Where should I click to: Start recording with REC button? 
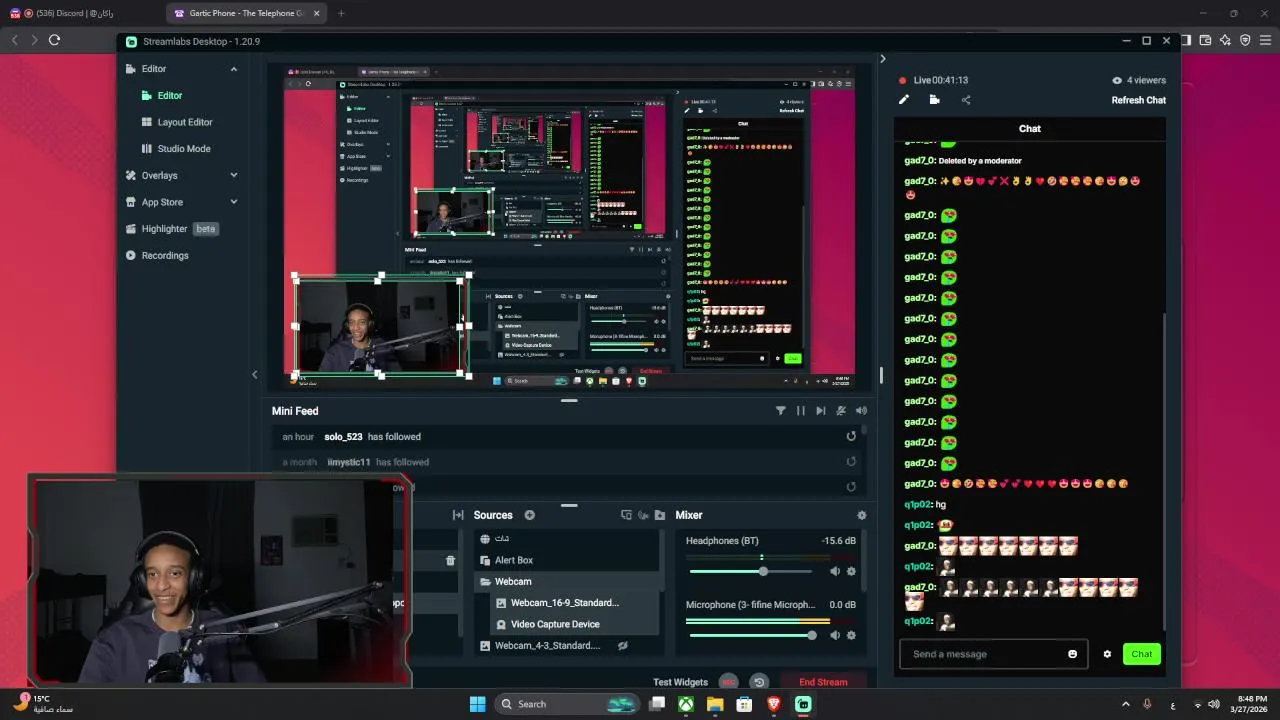click(x=728, y=682)
